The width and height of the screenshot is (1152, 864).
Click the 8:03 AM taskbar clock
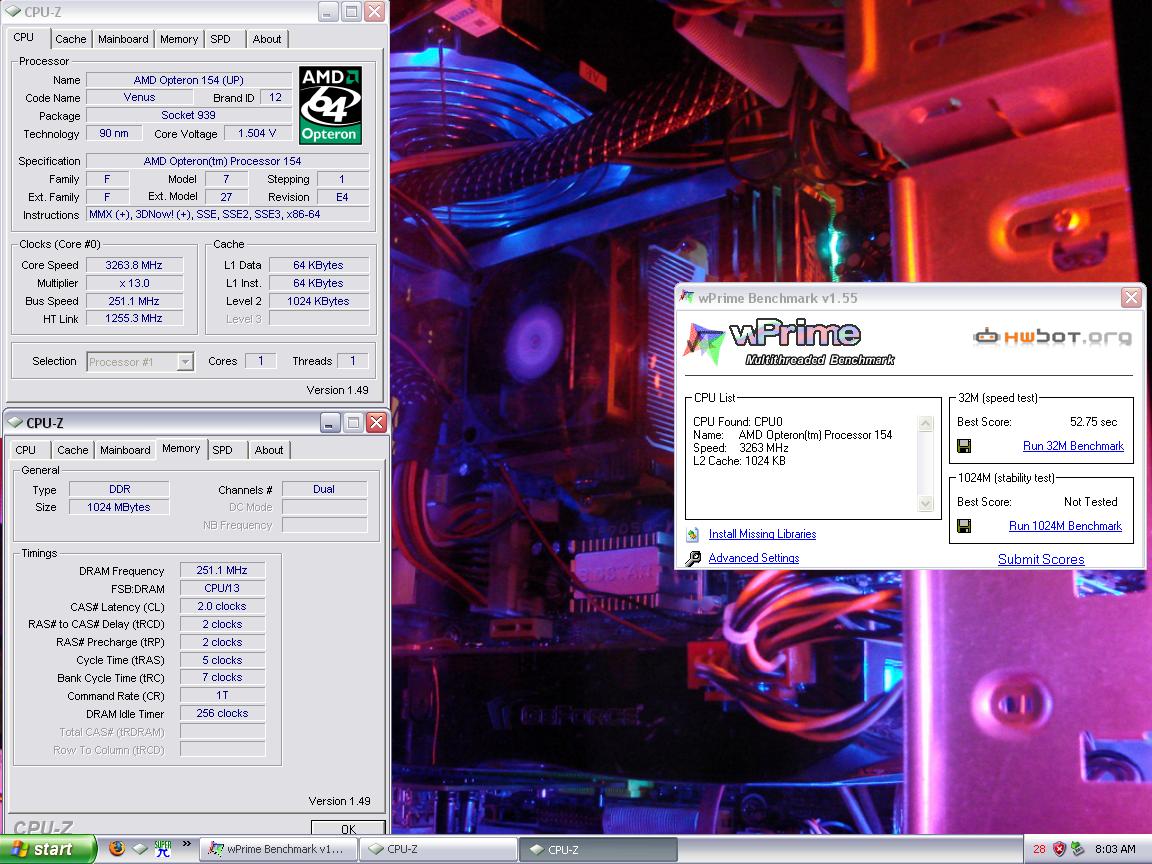tap(1115, 849)
